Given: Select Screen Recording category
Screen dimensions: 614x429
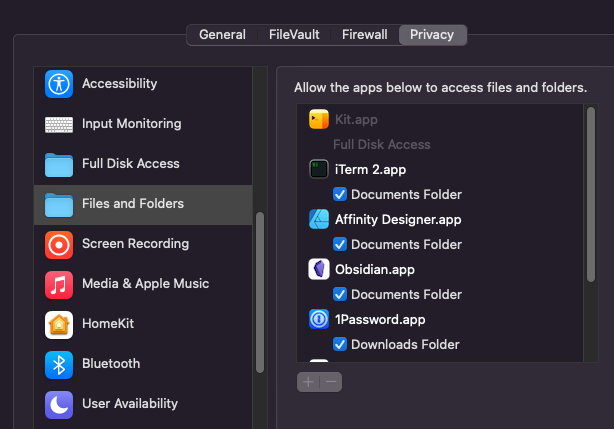Looking at the screenshot, I should click(143, 245).
